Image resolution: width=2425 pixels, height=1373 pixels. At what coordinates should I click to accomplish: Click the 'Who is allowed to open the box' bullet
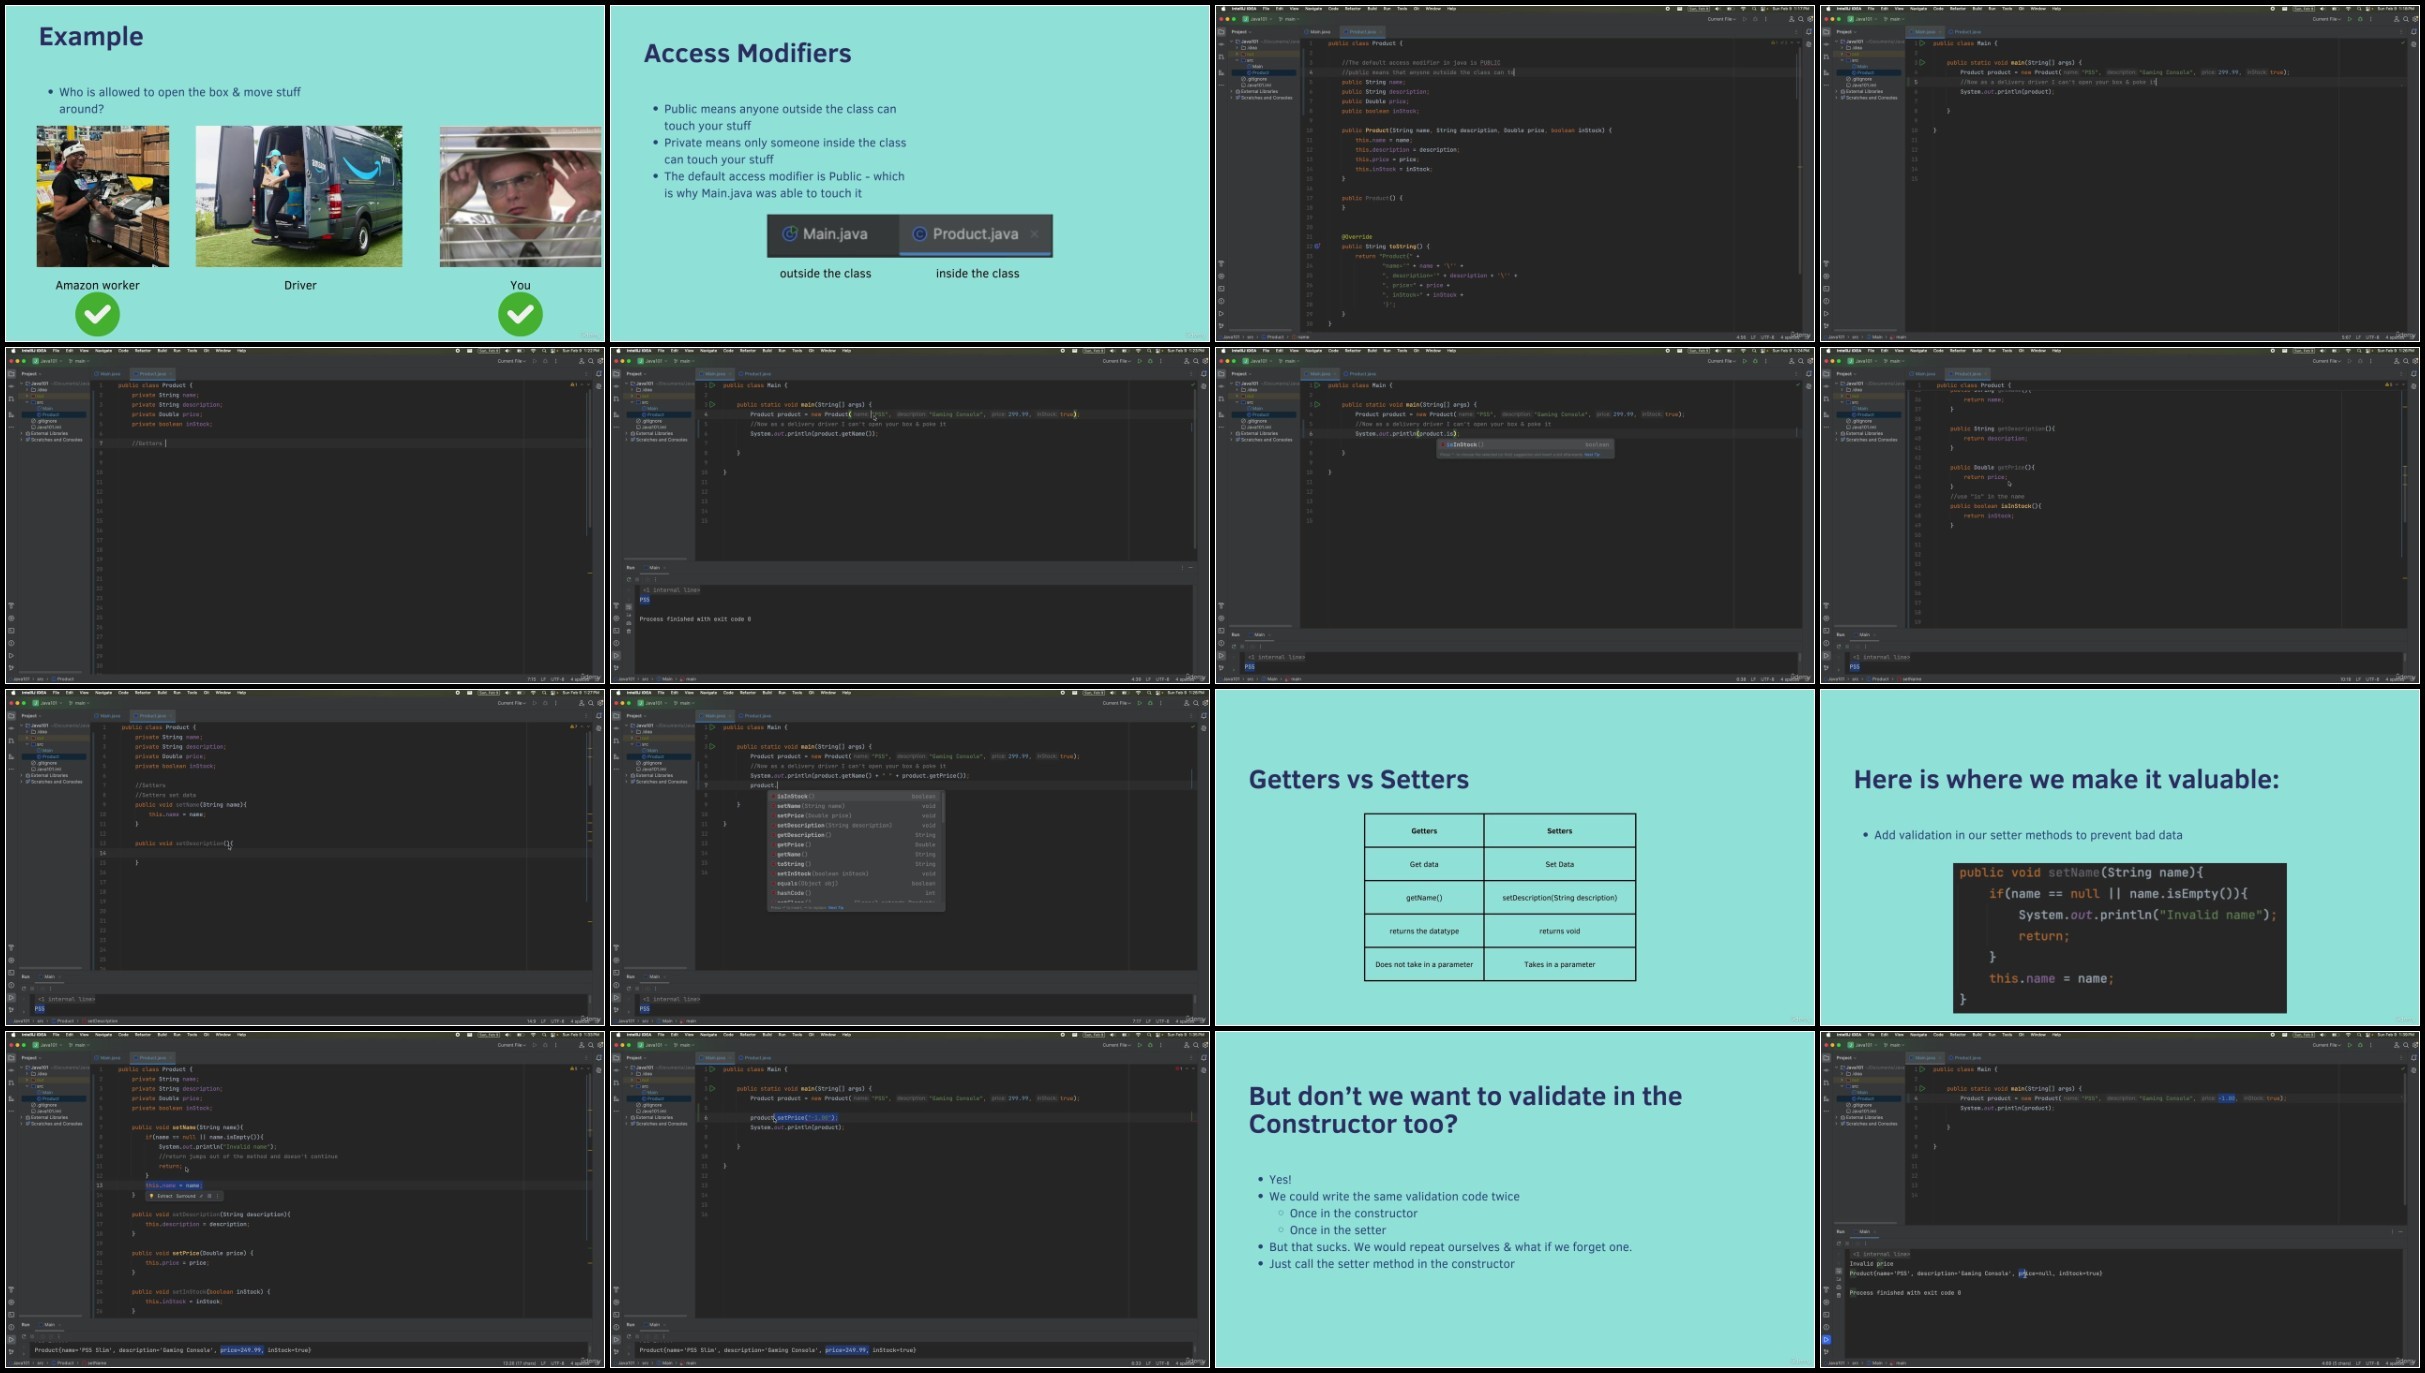tap(180, 100)
